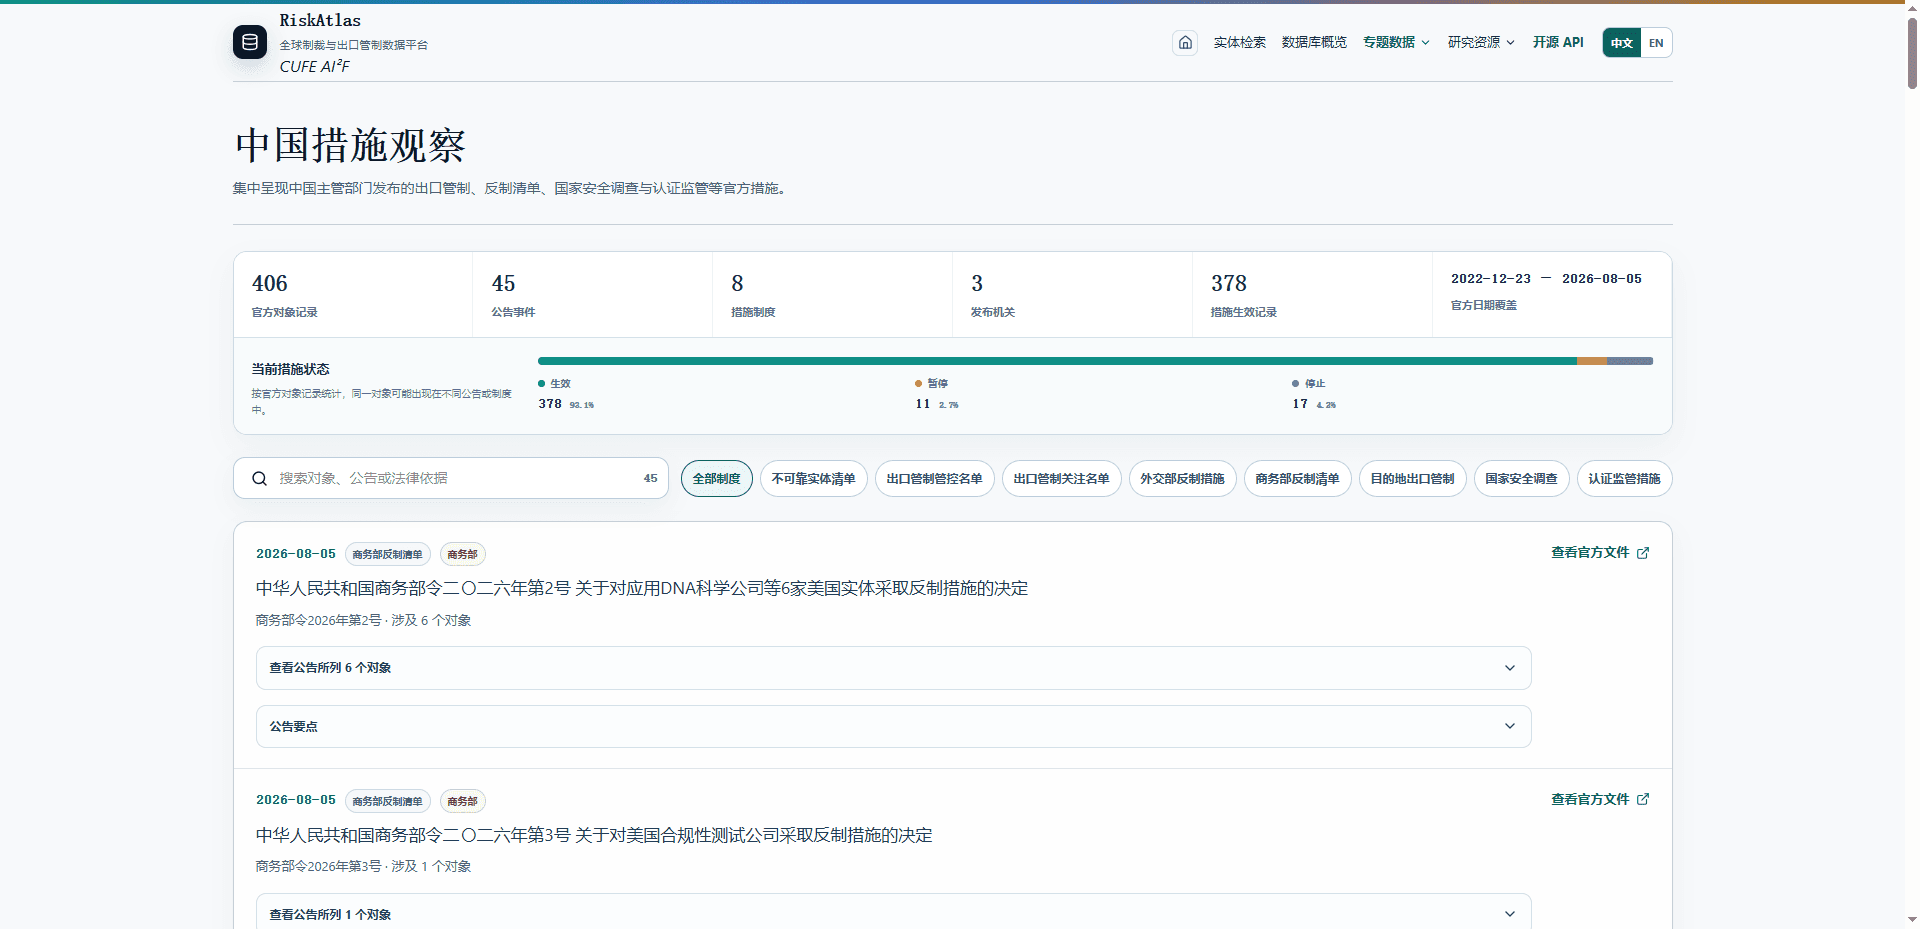
Task: Filter by the 商务部反制清单 chip in filter row
Action: coord(1297,478)
